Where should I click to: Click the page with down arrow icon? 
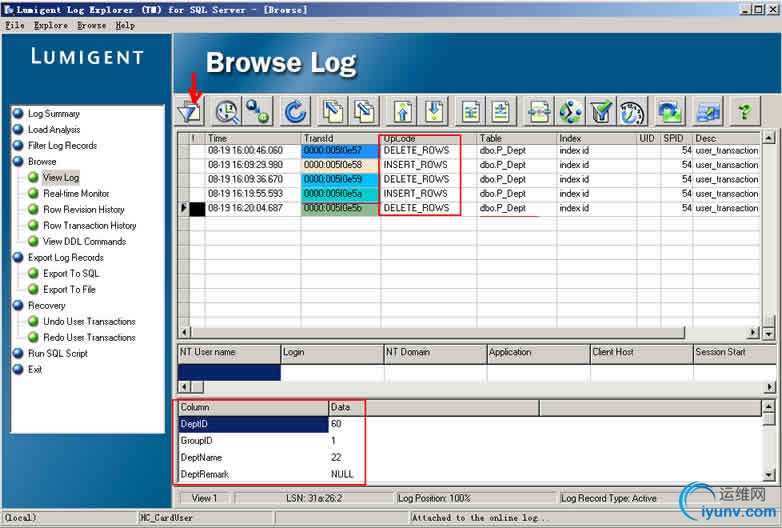tap(434, 112)
